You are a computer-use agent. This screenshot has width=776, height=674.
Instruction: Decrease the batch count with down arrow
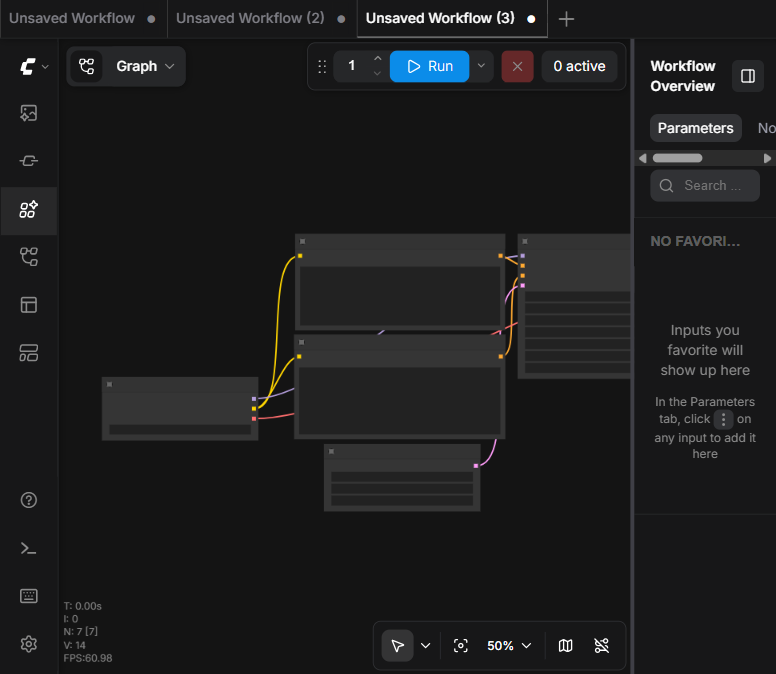(378, 73)
